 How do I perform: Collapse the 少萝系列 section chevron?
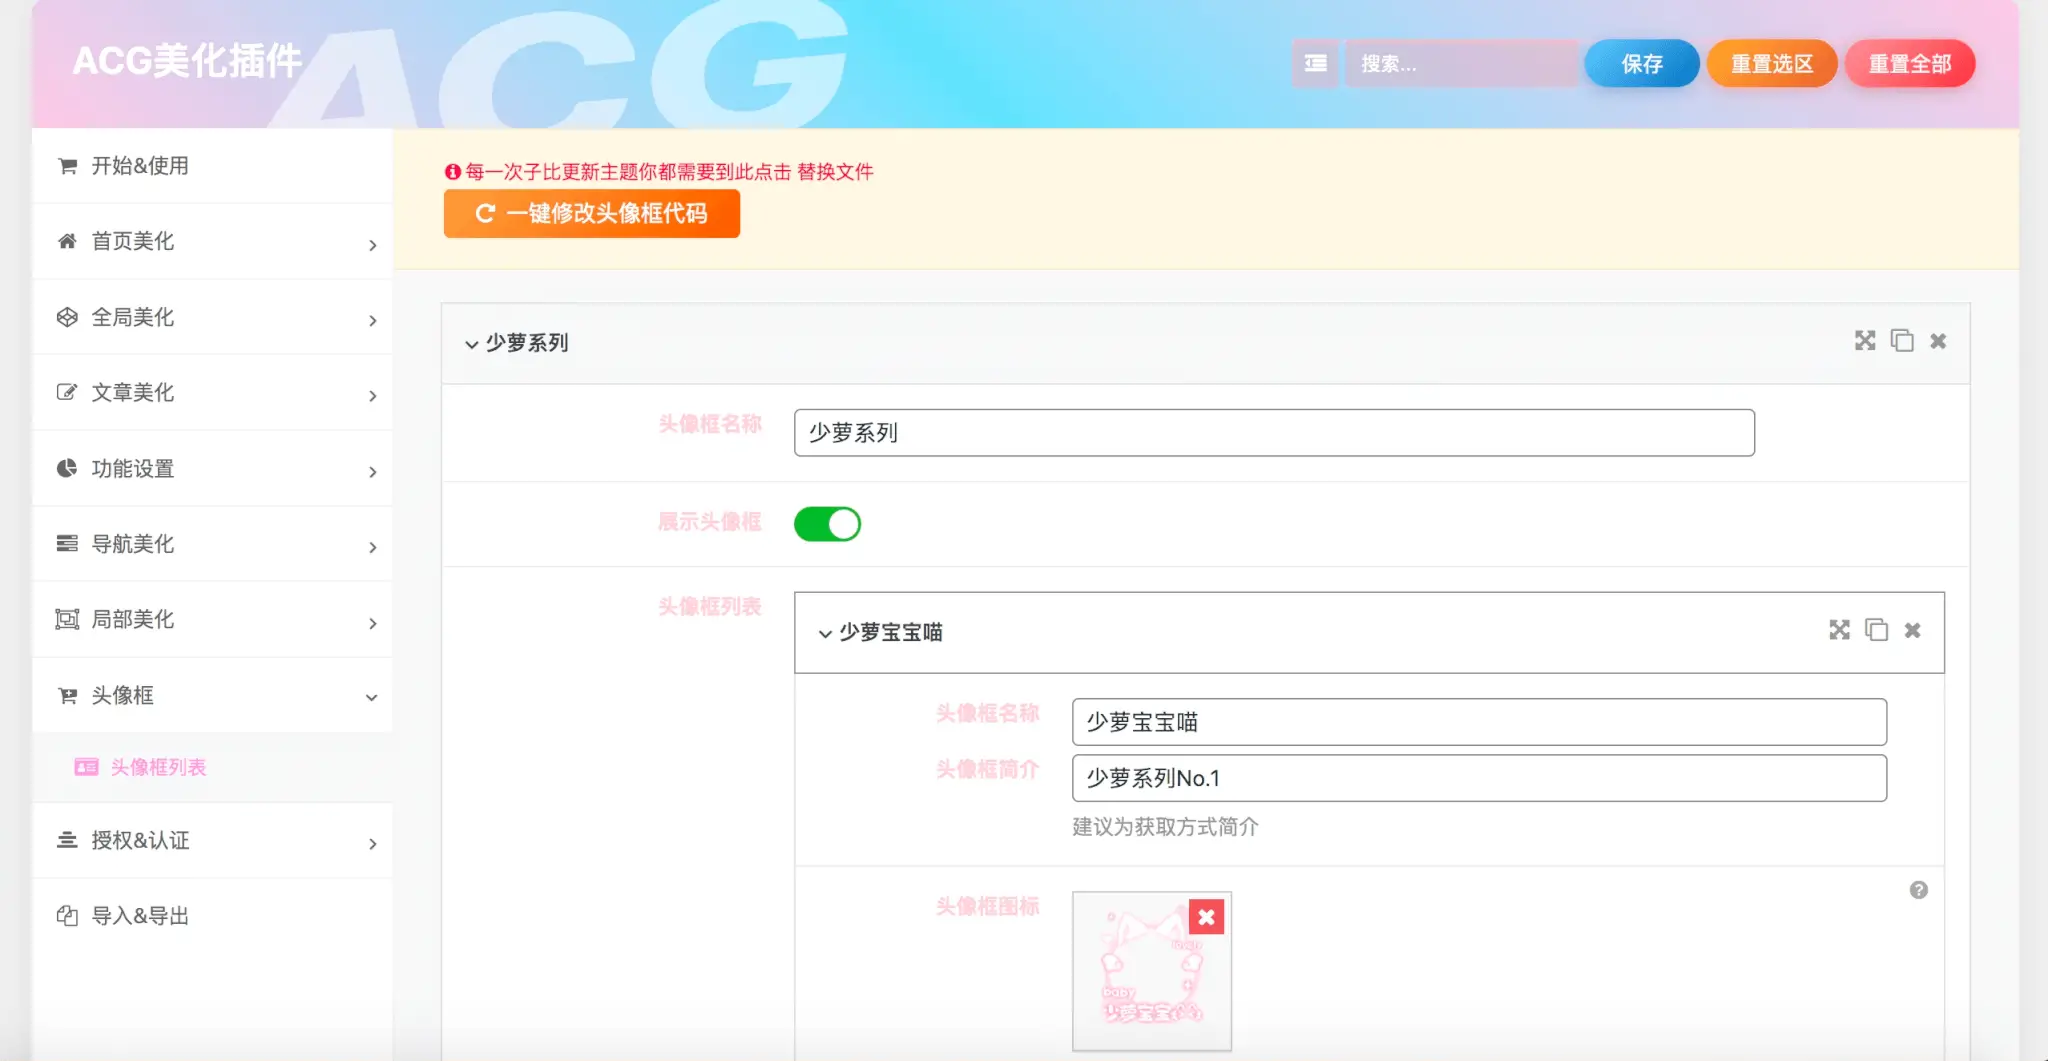pos(470,343)
